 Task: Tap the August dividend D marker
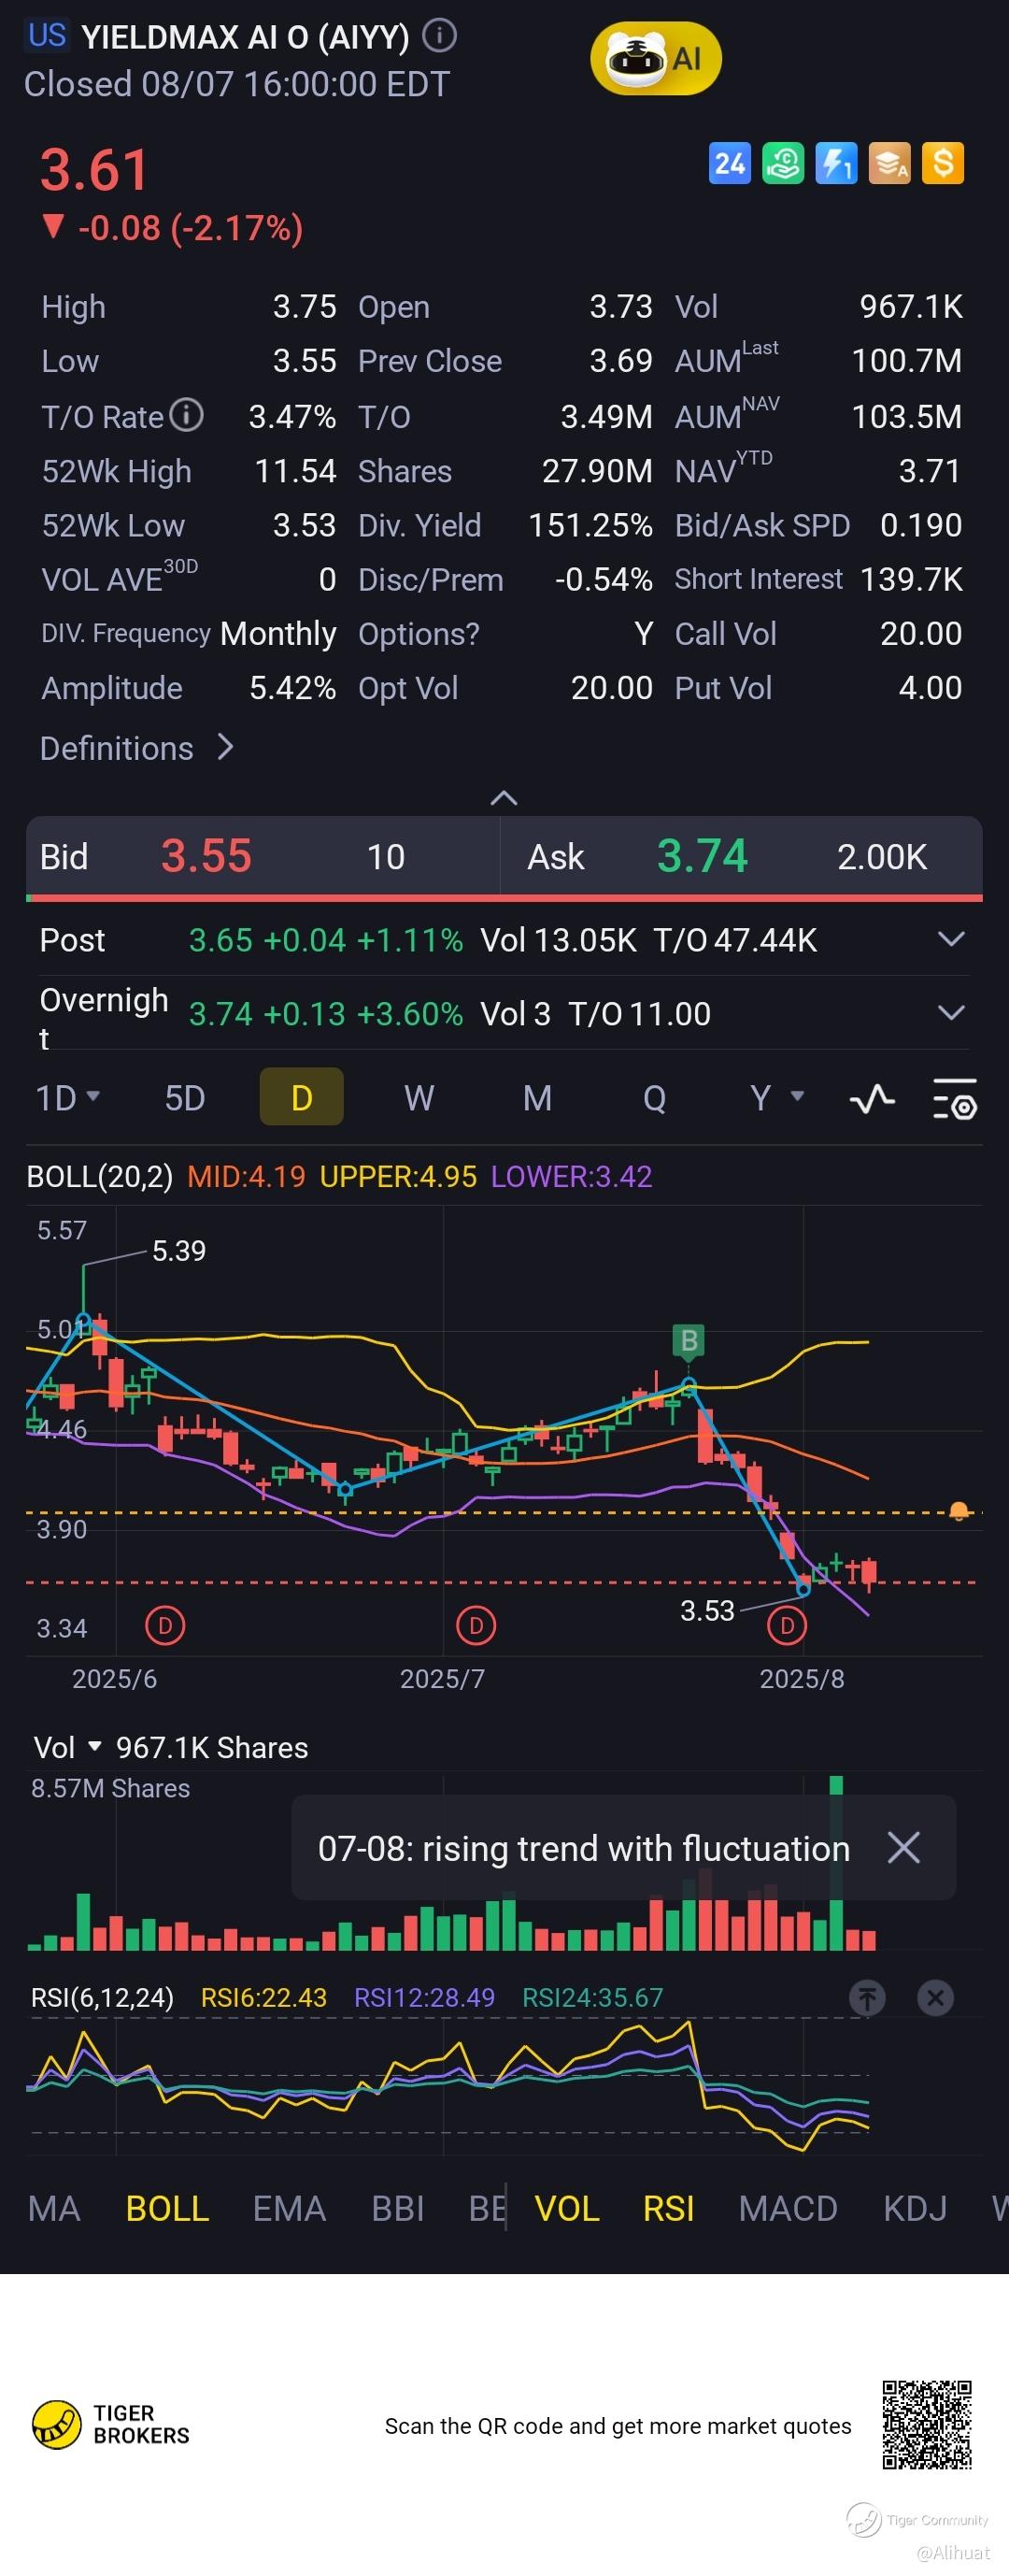[x=787, y=1626]
